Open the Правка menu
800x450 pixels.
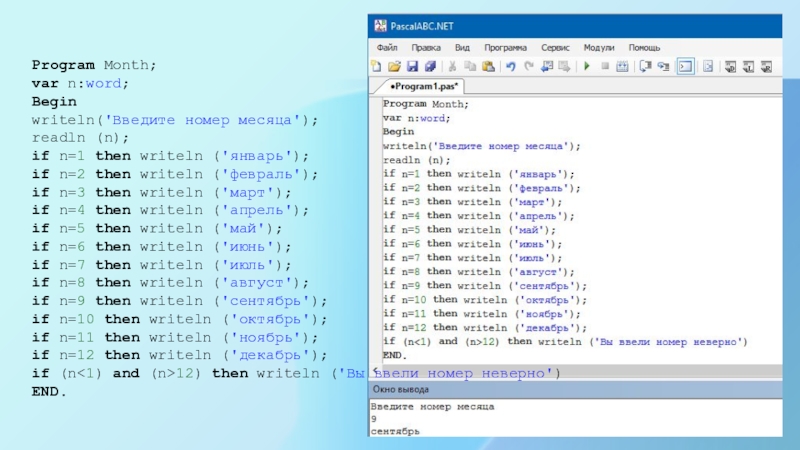426,47
